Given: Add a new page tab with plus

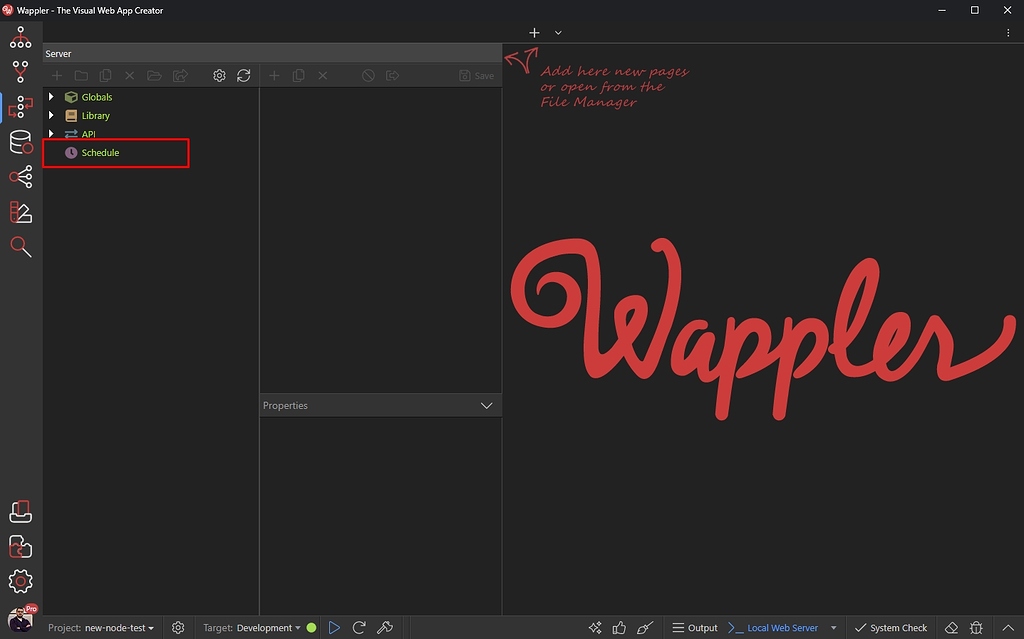Looking at the screenshot, I should pyautogui.click(x=534, y=33).
